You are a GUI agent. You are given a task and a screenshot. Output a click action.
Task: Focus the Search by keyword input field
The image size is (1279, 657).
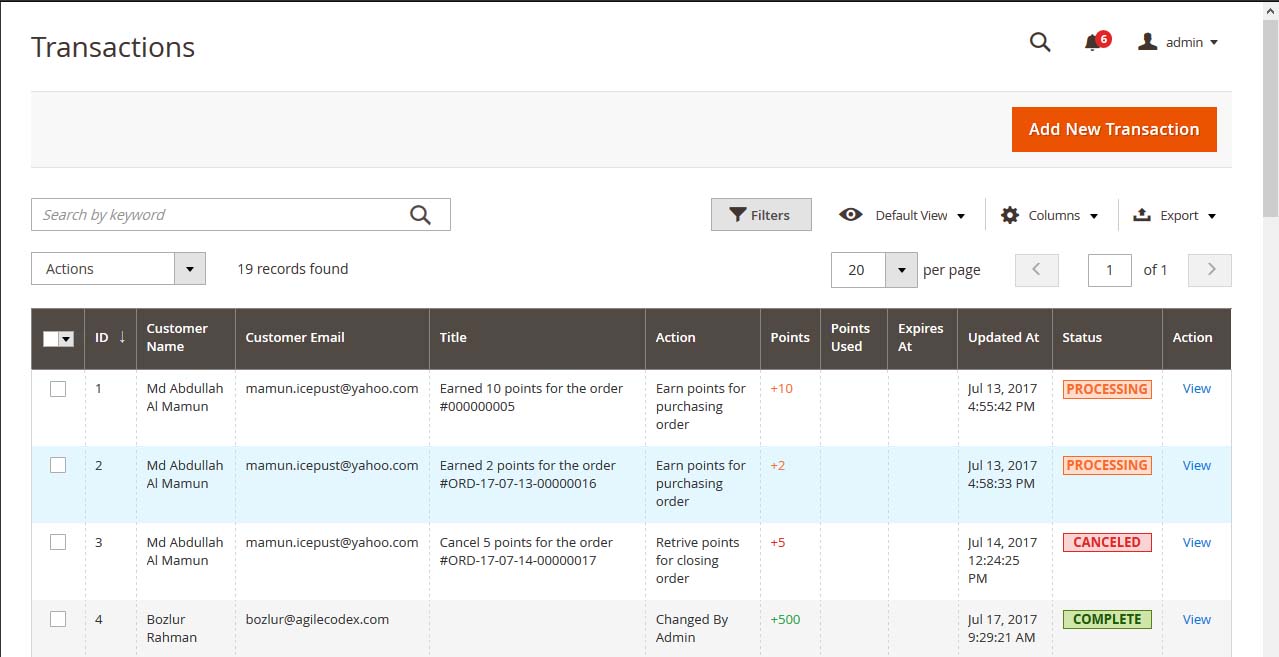tap(220, 215)
